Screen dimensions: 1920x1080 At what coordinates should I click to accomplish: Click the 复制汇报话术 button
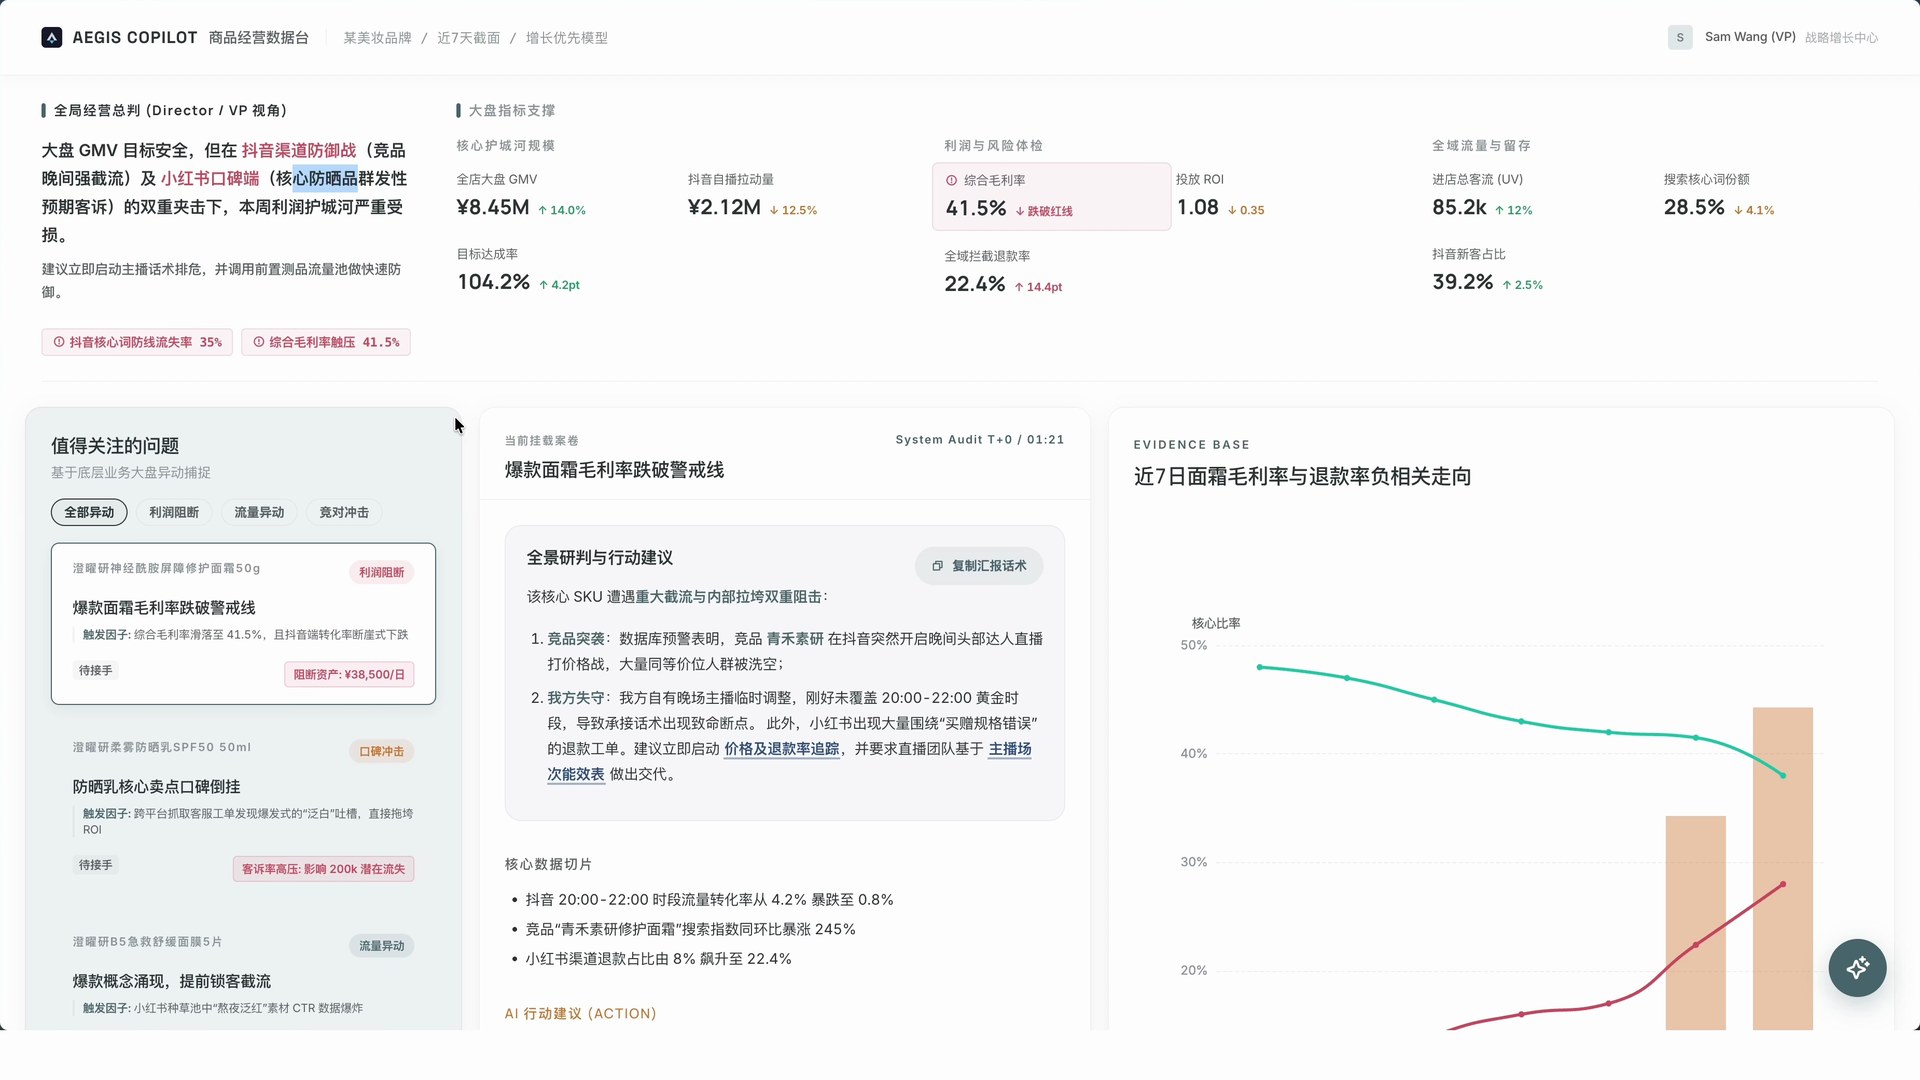978,566
